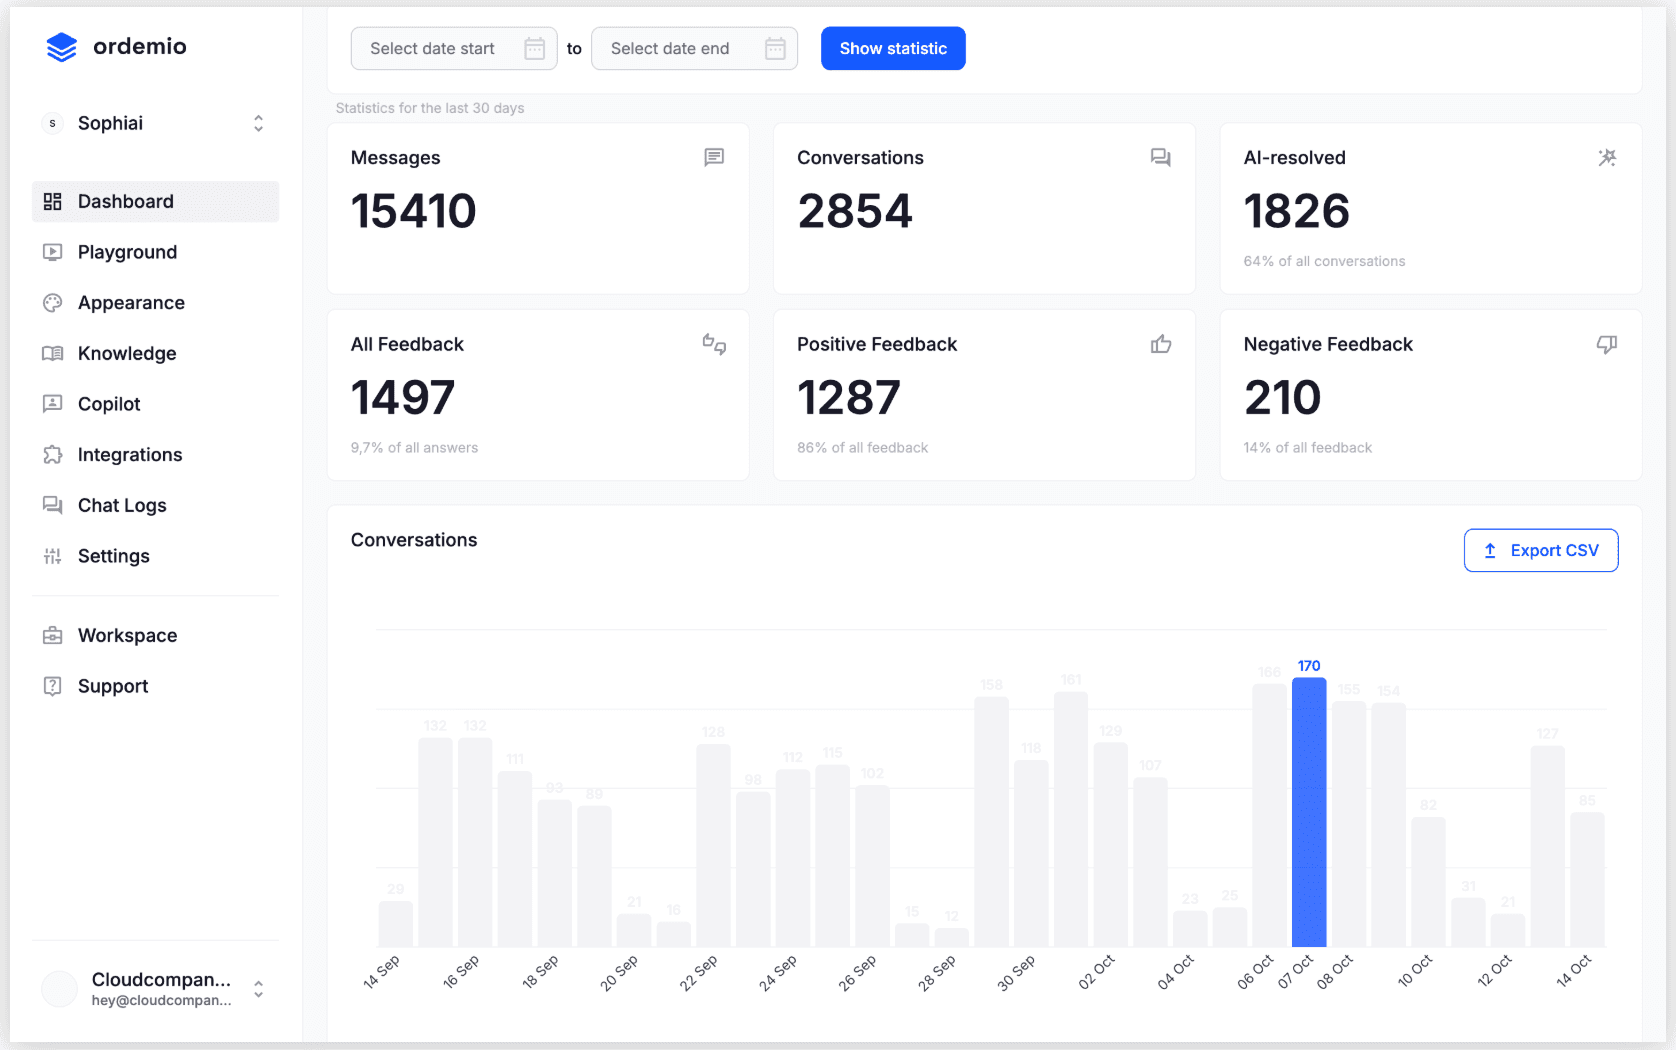Open the Knowledge section

pyautogui.click(x=156, y=353)
